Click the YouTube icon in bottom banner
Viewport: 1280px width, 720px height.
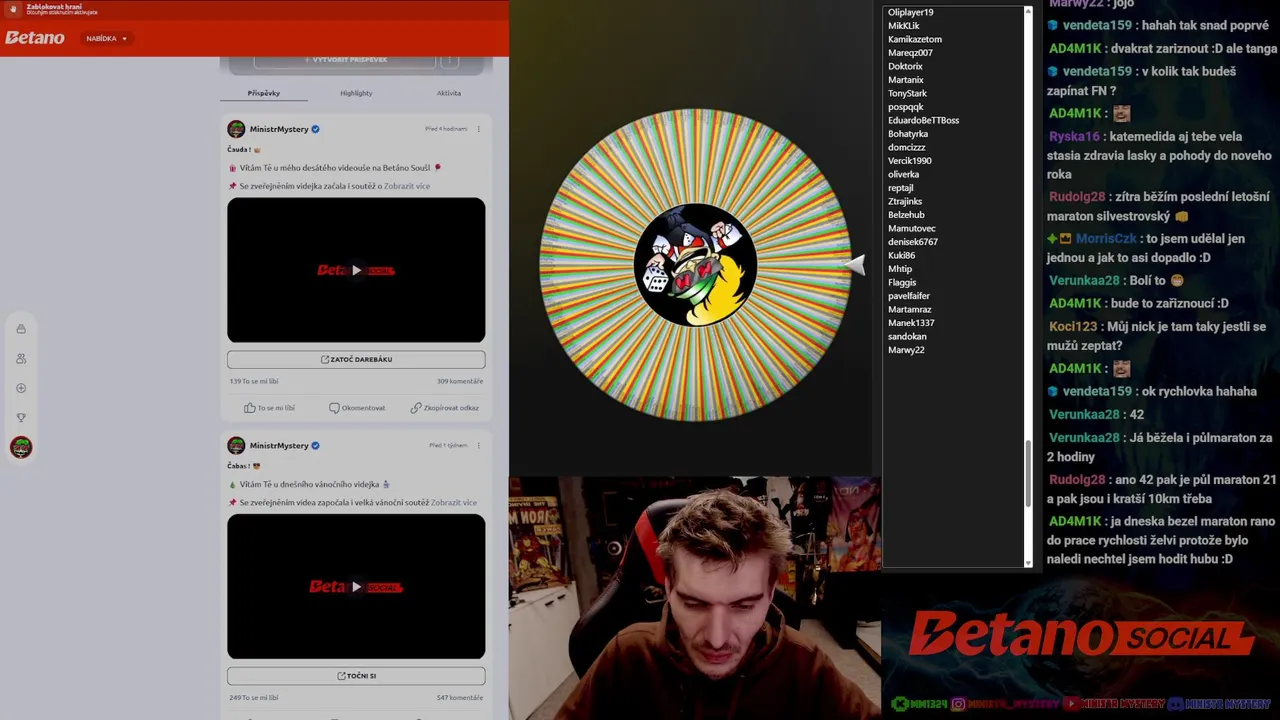tap(1071, 704)
